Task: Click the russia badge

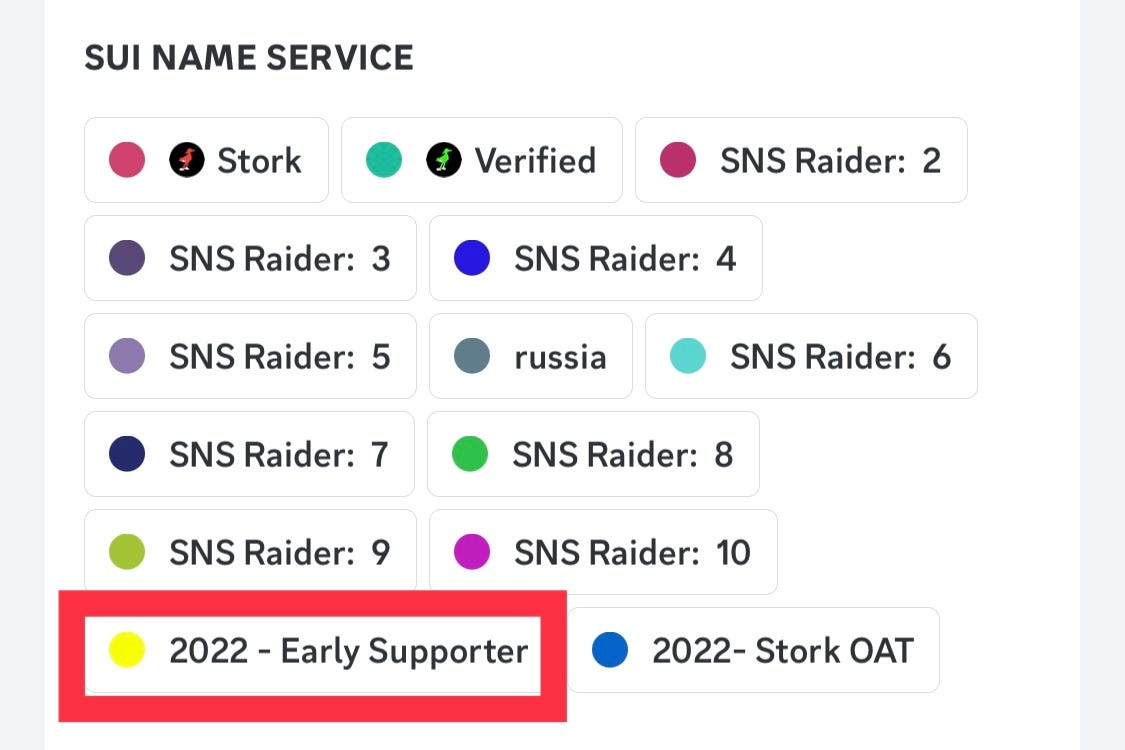Action: 530,356
